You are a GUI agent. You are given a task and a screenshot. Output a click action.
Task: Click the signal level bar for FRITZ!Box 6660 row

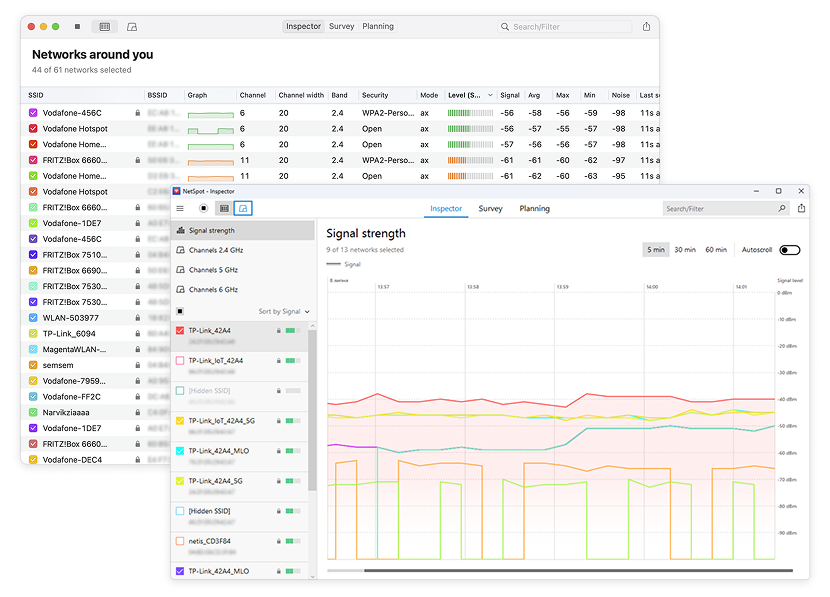(470, 160)
